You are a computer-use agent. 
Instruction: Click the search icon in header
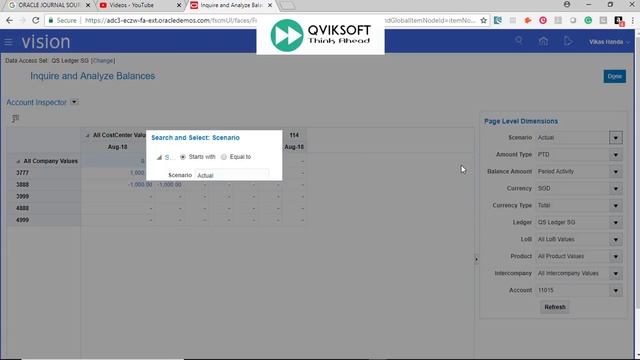coord(519,40)
